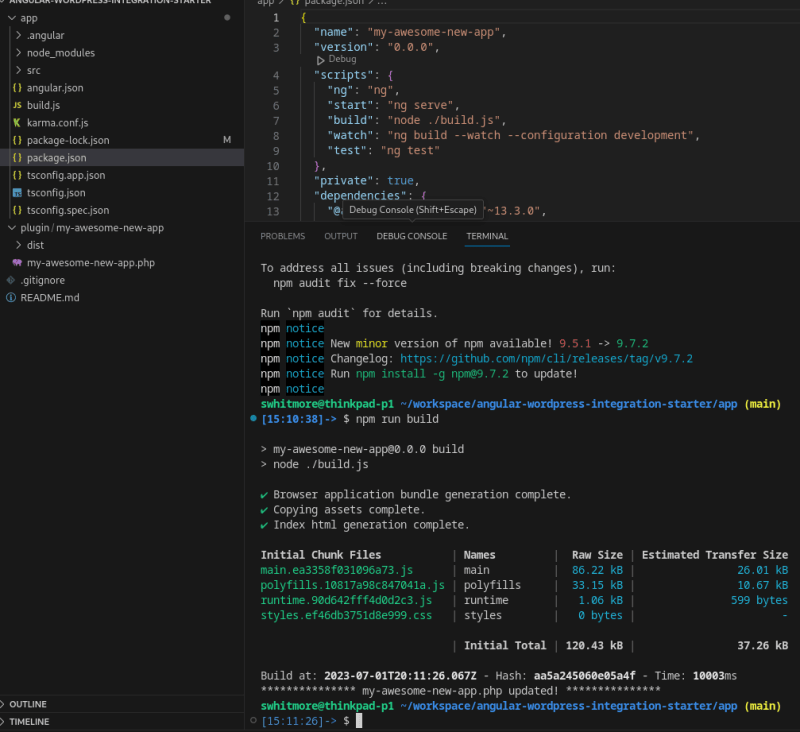Click the modified dot on the app folder
800x732 pixels.
(227, 17)
